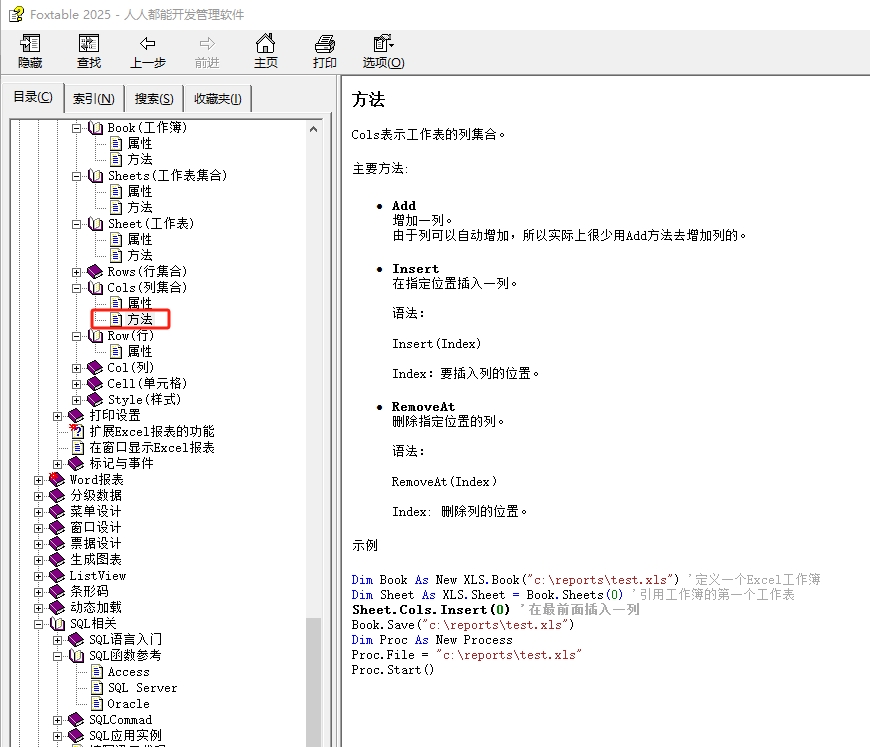Collapse the Cols(列集合) node
The height and width of the screenshot is (747, 870).
(77, 288)
